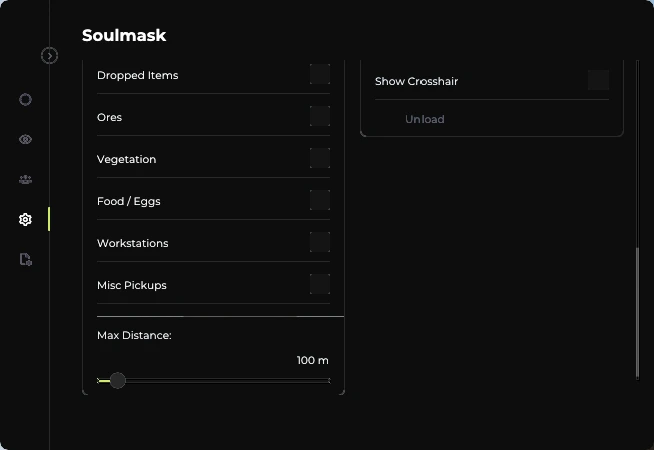Click the Soulmask title text

(124, 35)
